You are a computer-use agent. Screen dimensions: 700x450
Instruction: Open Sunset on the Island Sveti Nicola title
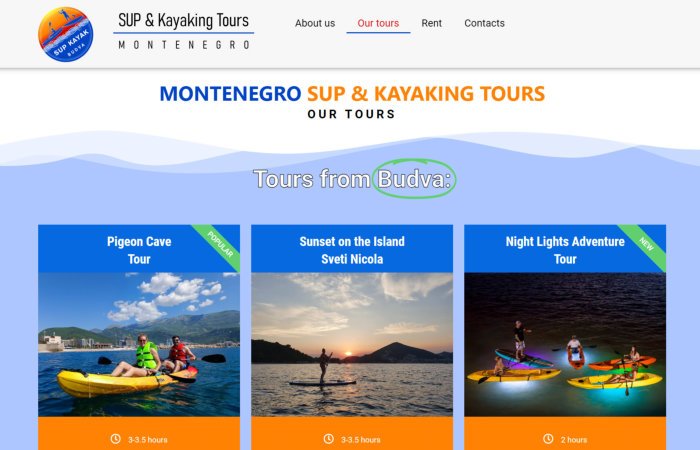point(352,250)
